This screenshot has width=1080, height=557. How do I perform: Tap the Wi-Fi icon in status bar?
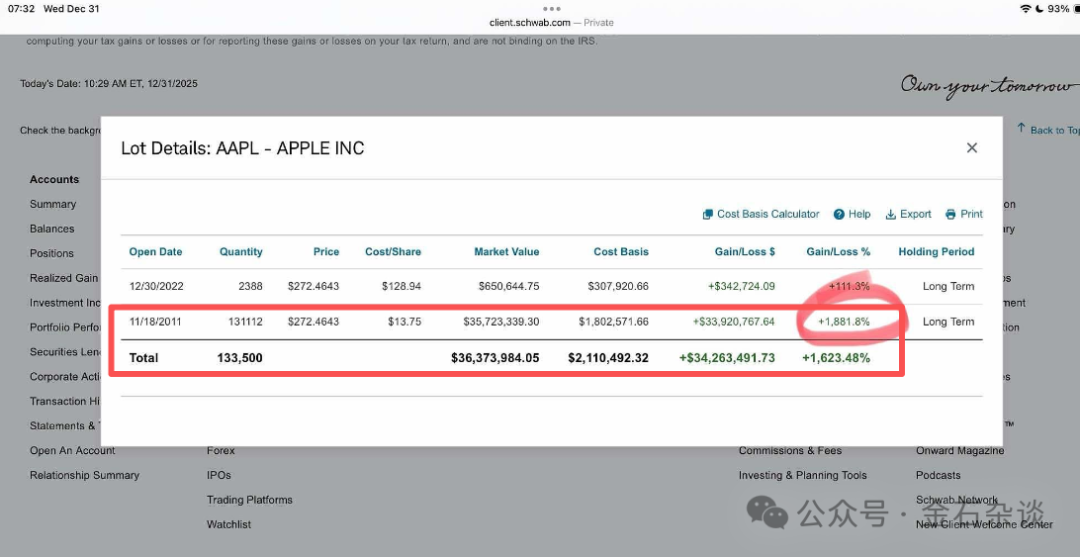(1025, 8)
